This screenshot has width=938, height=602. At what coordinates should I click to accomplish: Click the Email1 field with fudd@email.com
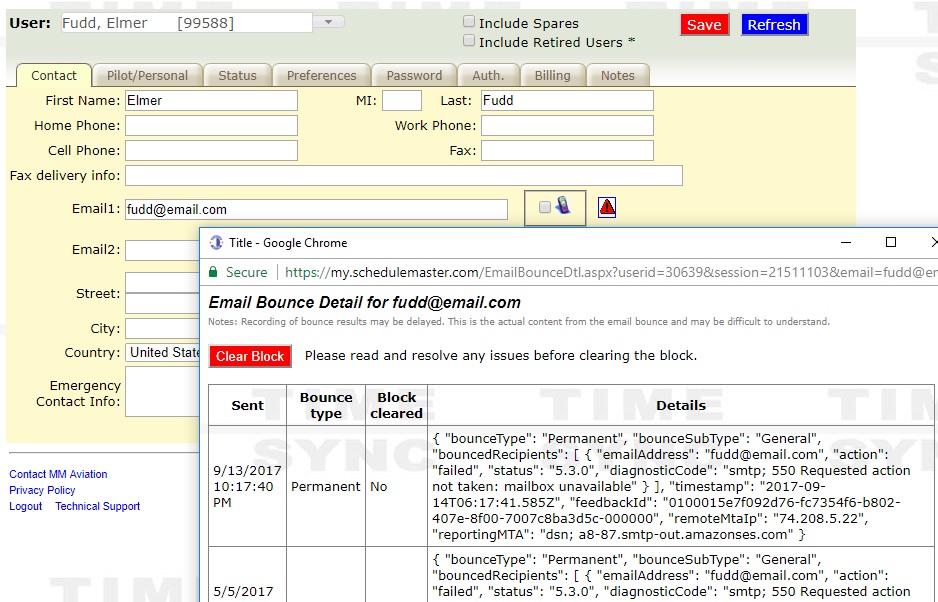[x=316, y=209]
